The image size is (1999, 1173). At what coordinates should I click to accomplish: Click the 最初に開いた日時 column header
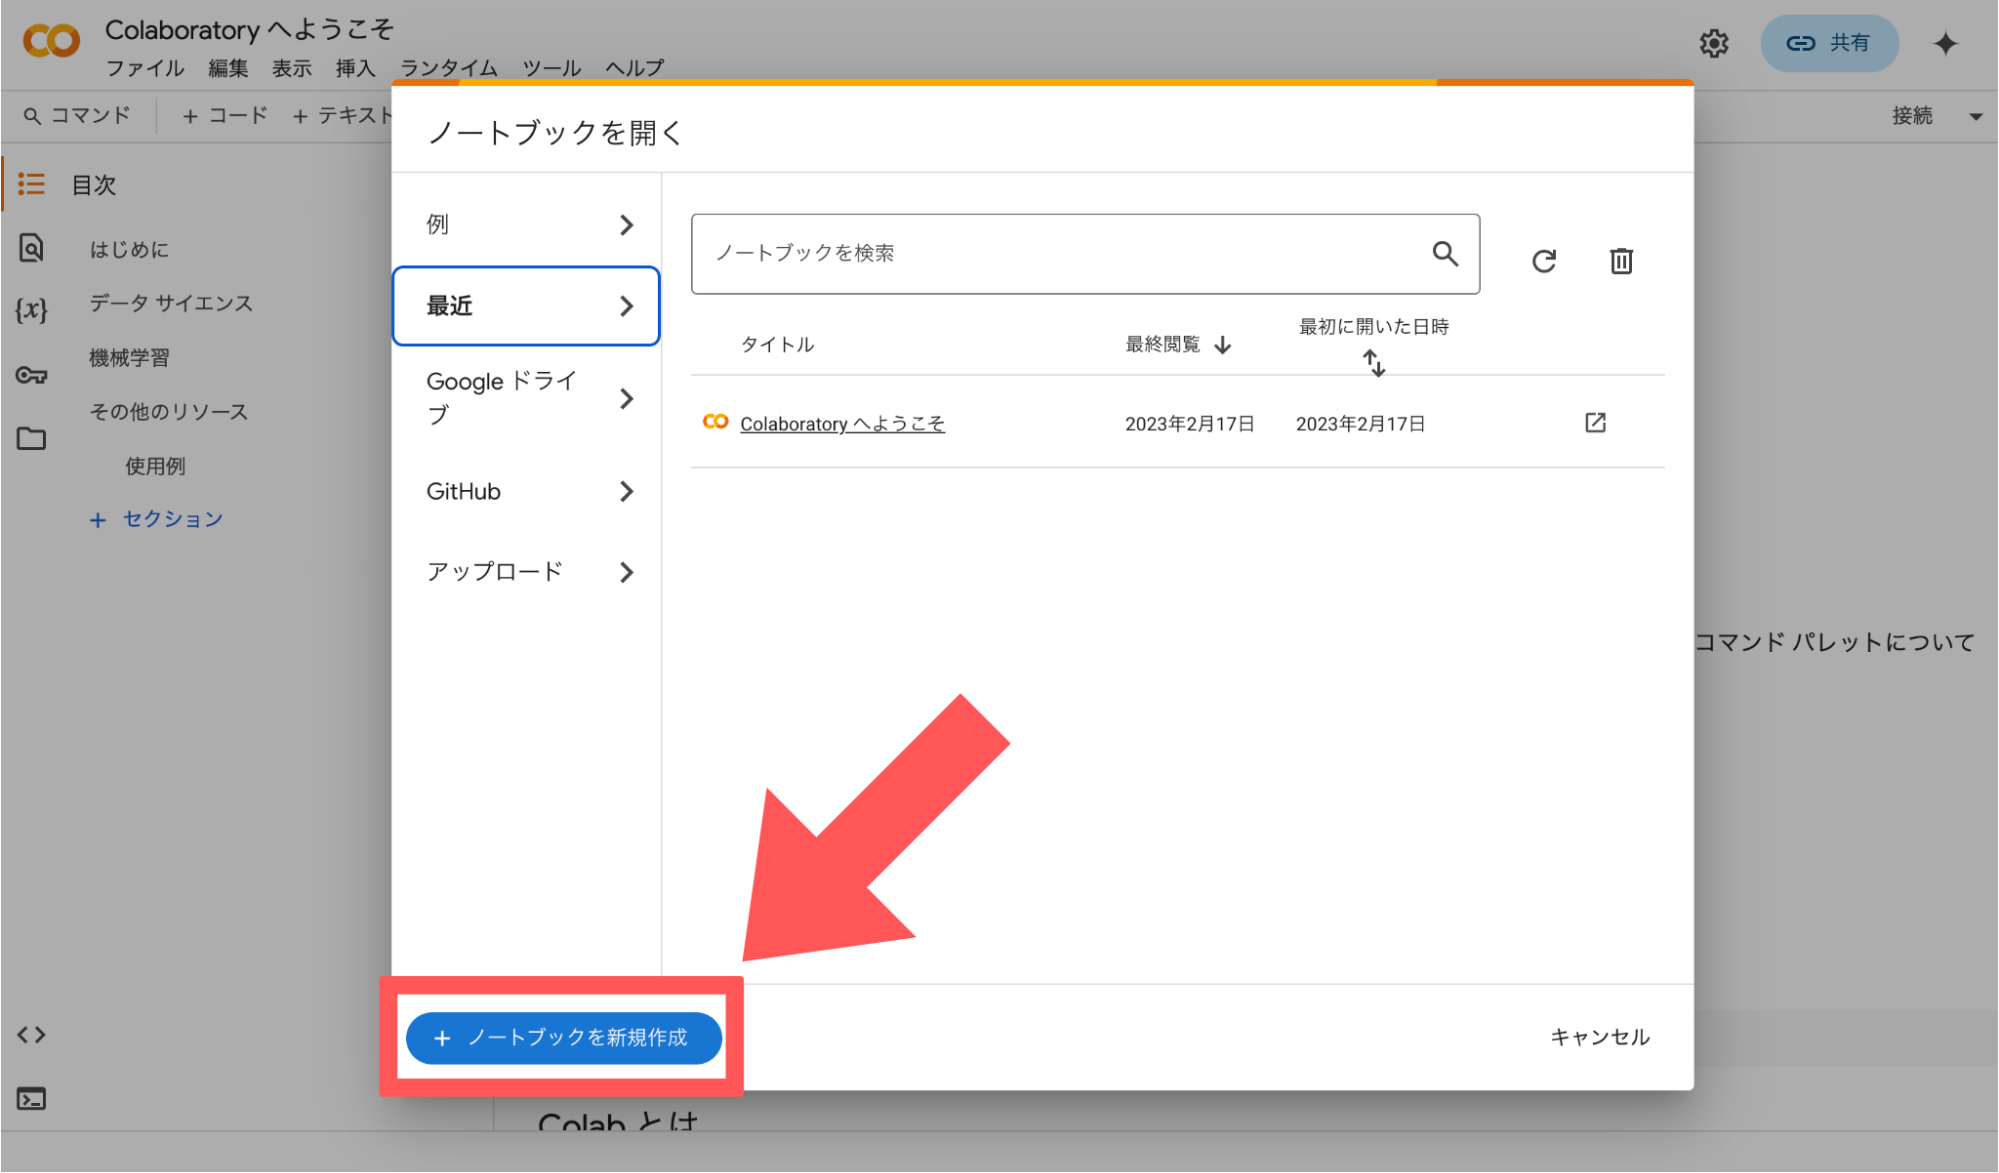(1373, 327)
